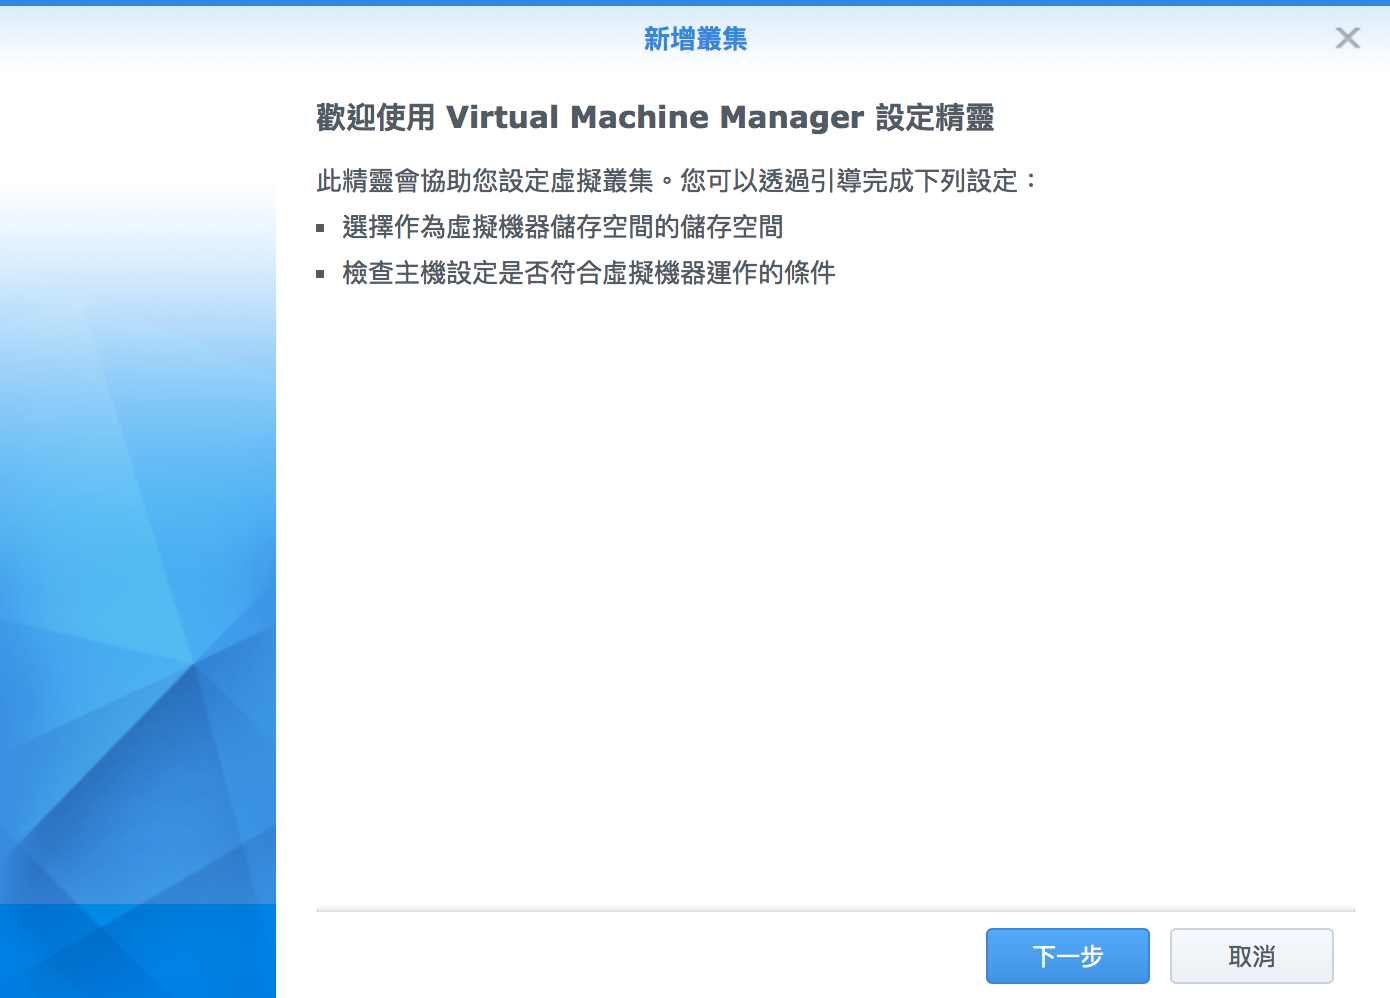Image resolution: width=1390 pixels, height=998 pixels.
Task: Click the sentence starting with 此精靈會協助
Action: [484, 181]
